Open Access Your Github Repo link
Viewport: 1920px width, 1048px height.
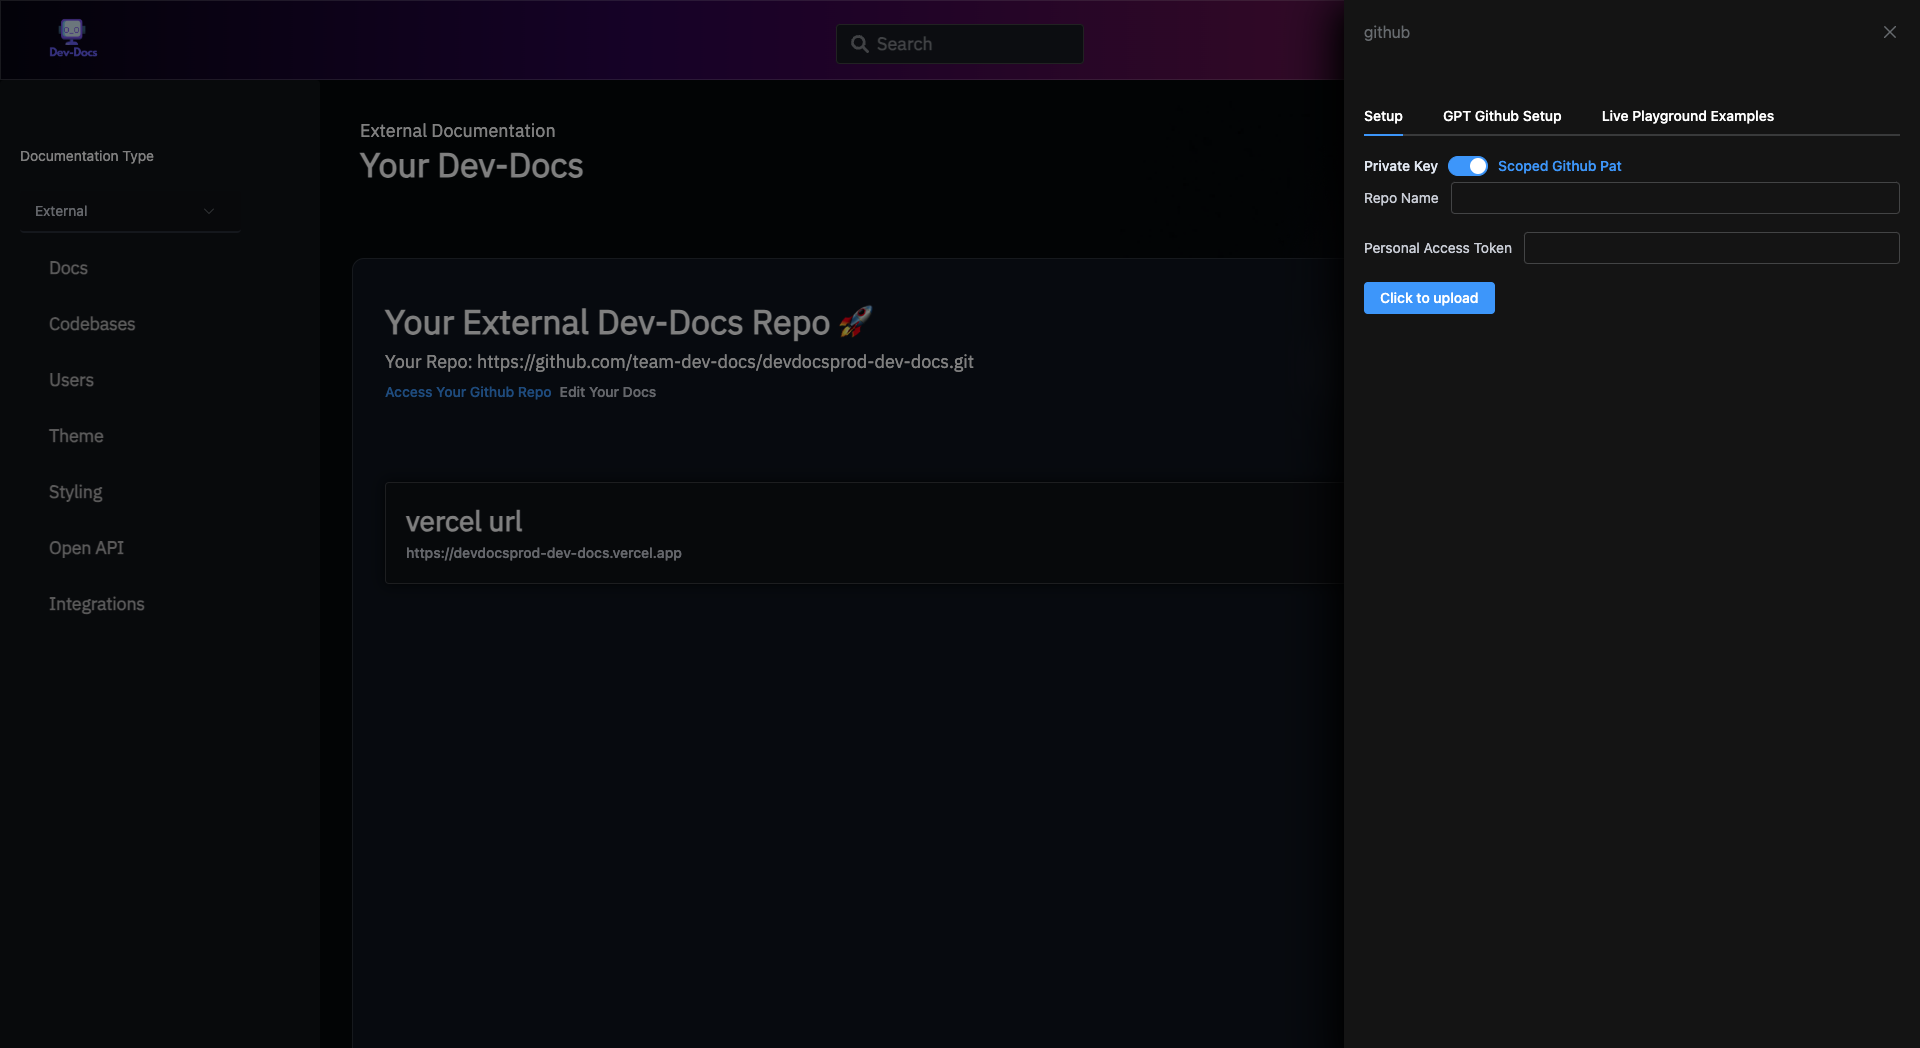coord(468,392)
